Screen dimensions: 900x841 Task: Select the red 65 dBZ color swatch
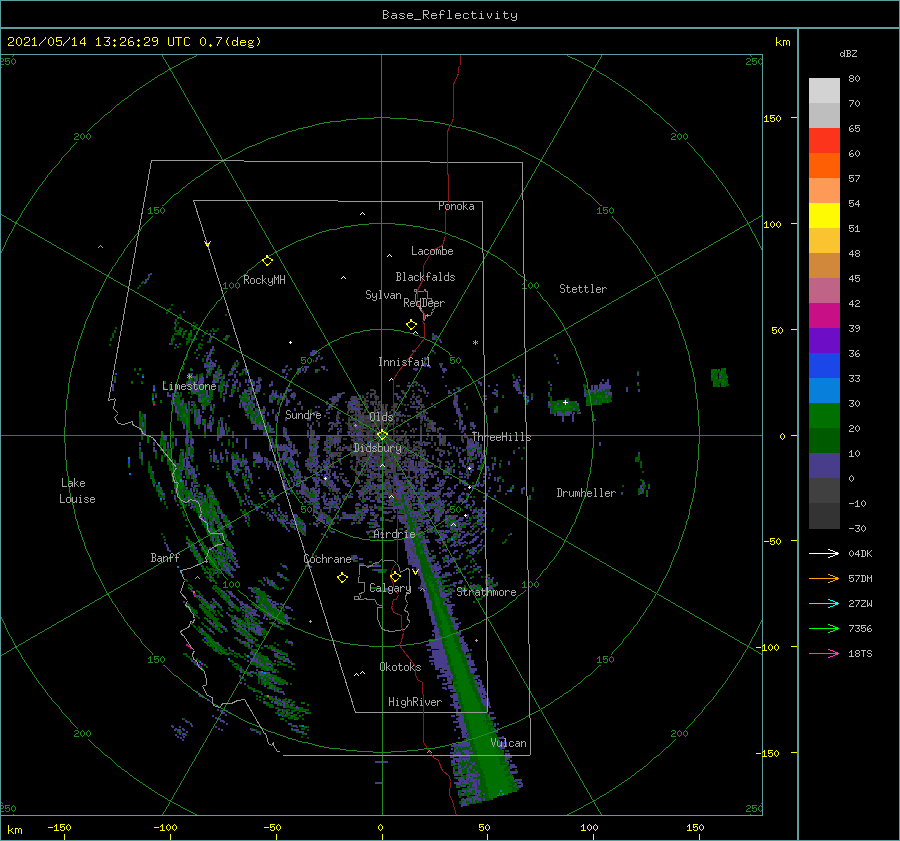click(824, 141)
